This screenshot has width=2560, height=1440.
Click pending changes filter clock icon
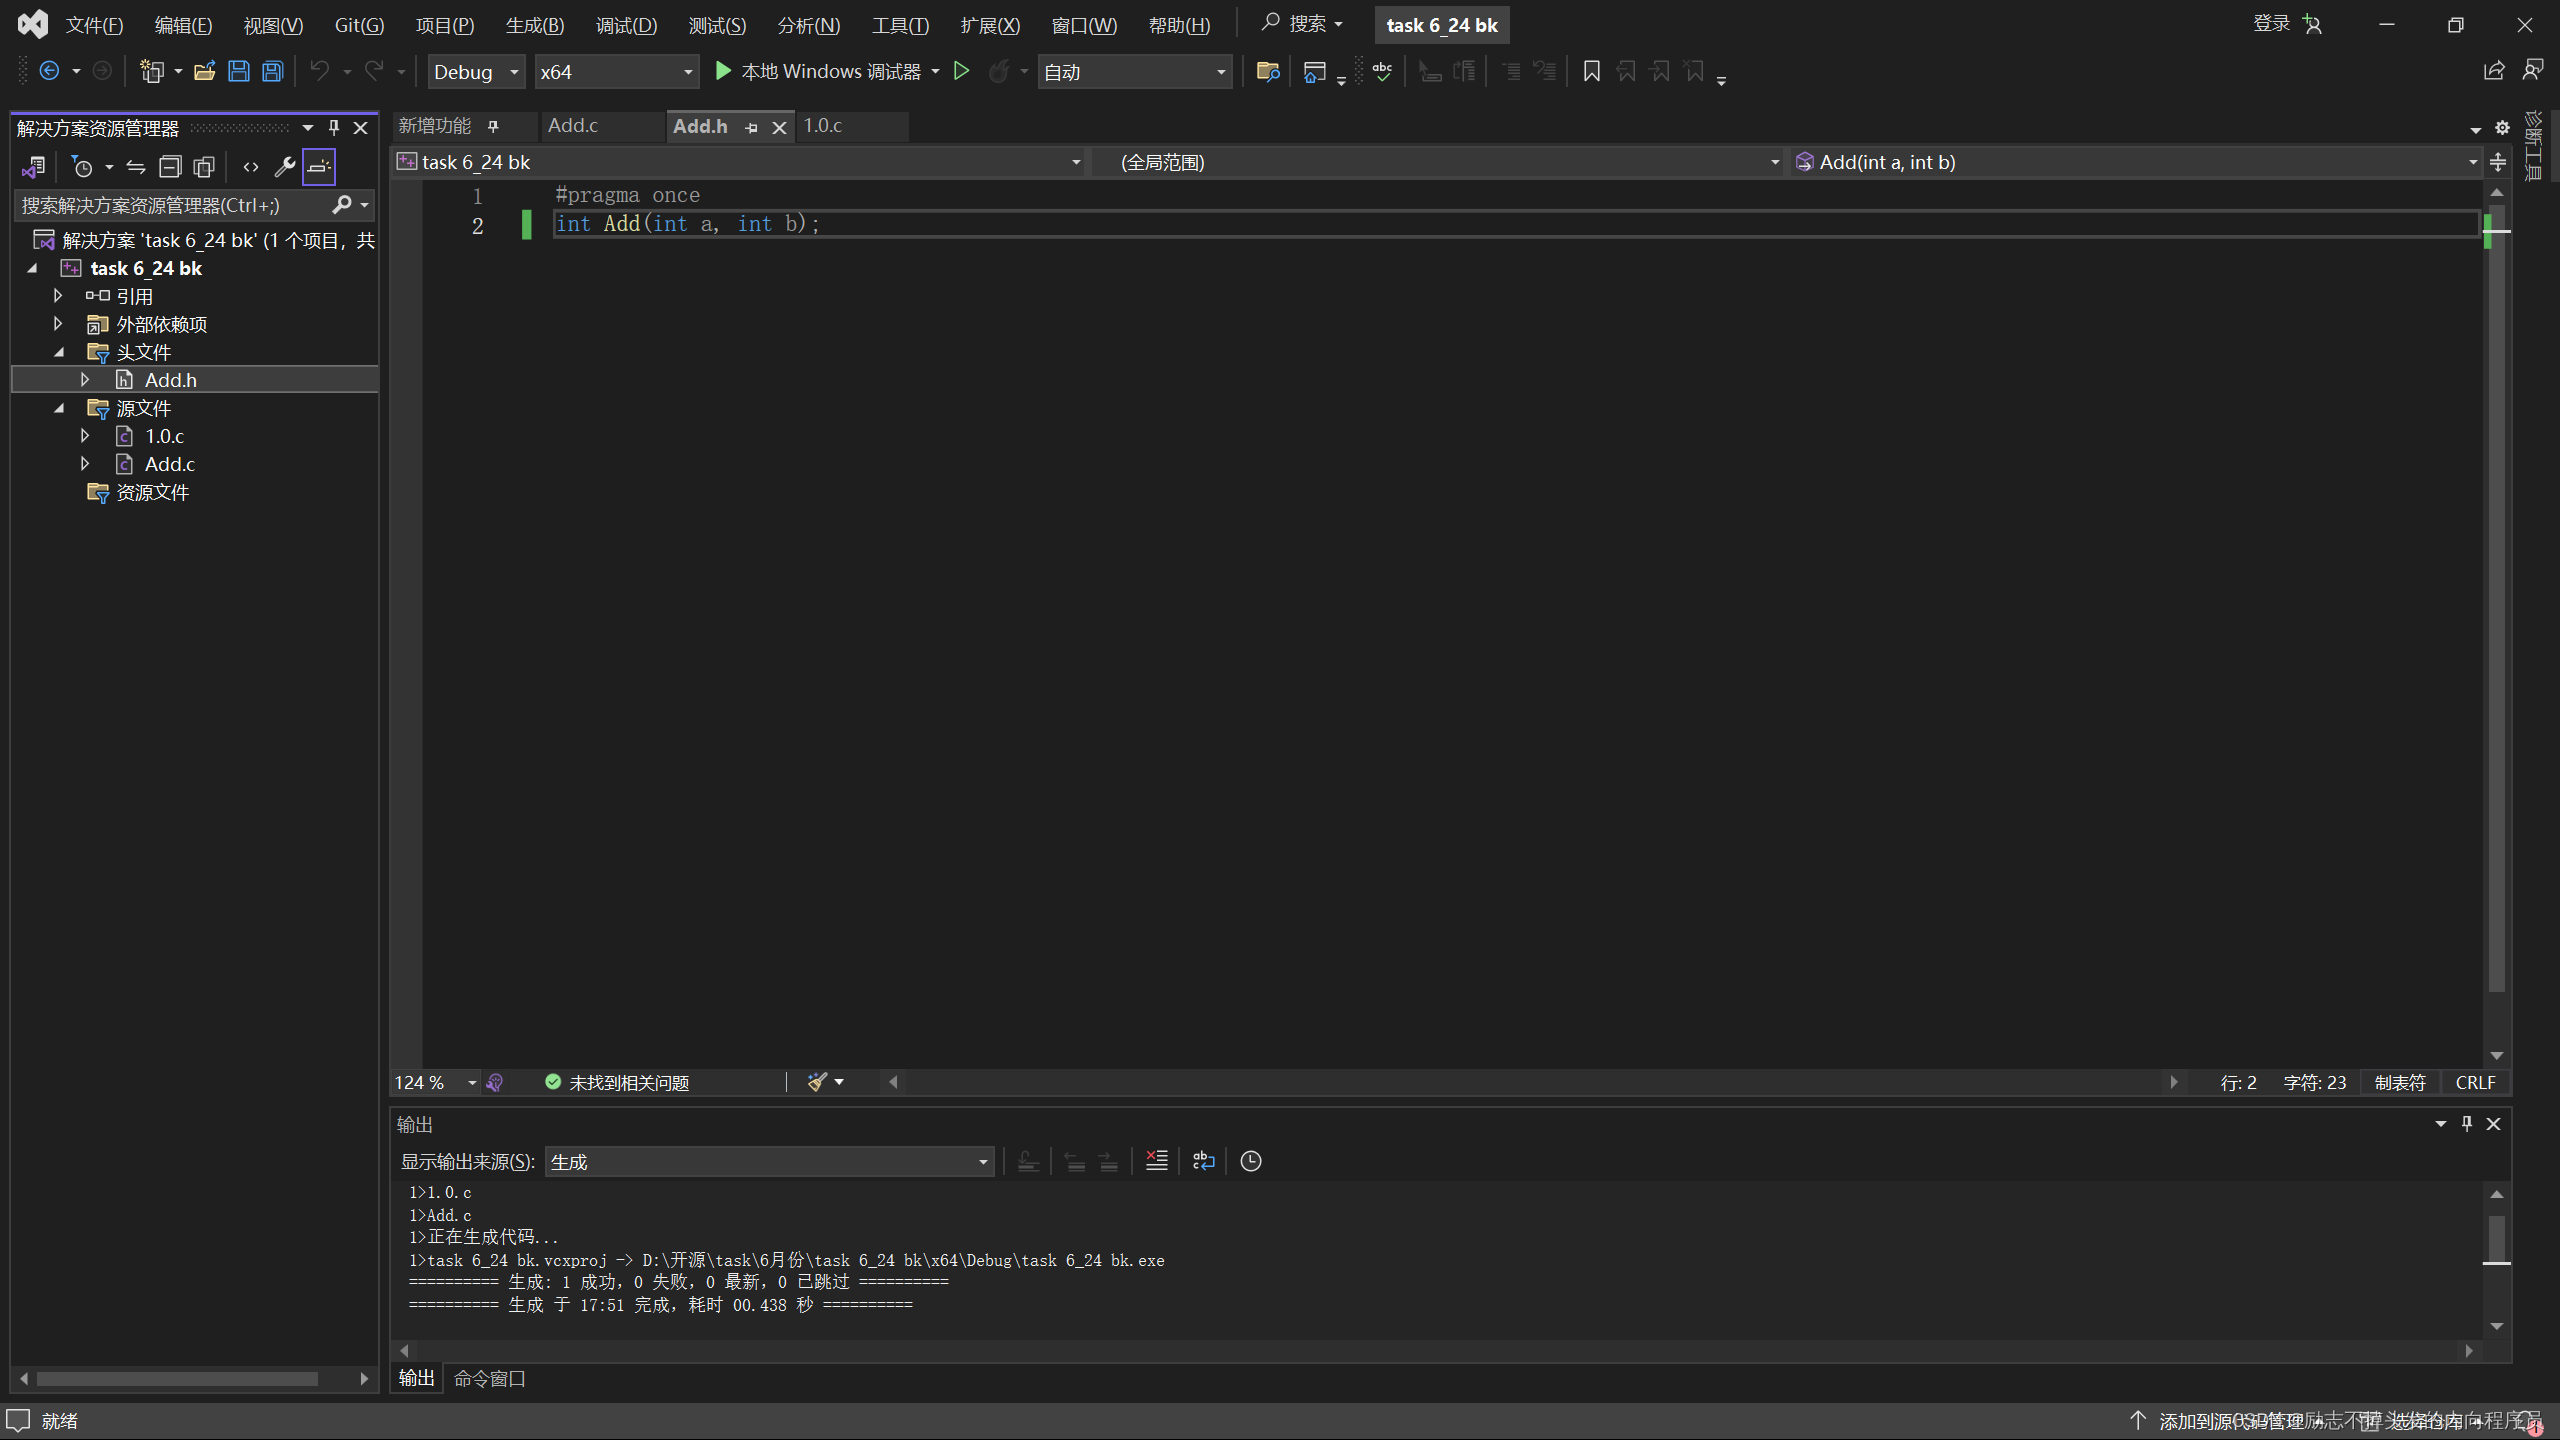click(82, 167)
